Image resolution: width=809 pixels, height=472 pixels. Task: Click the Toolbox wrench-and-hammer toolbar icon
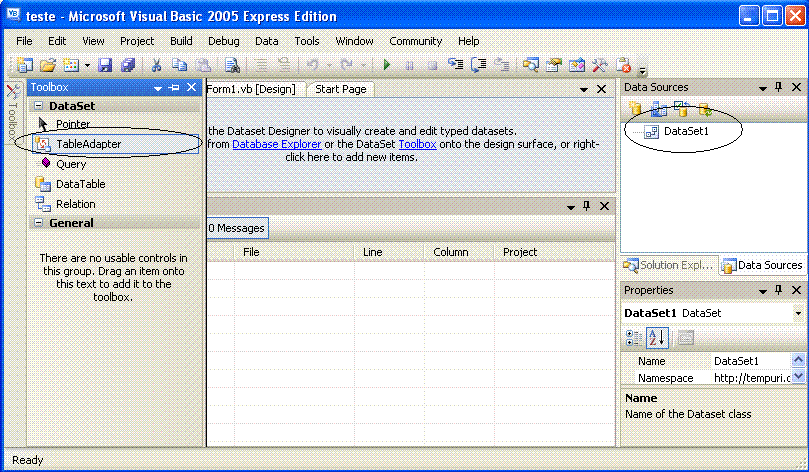(600, 65)
